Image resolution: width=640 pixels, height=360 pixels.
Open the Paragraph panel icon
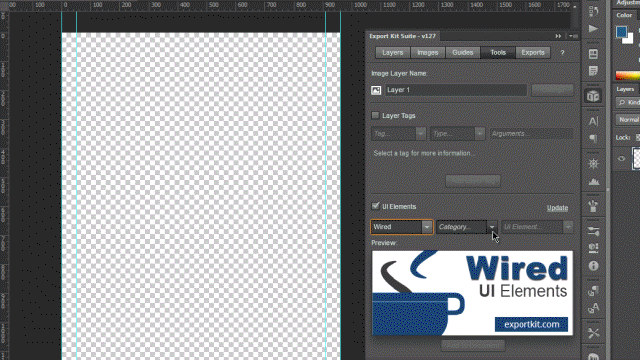coord(593,139)
